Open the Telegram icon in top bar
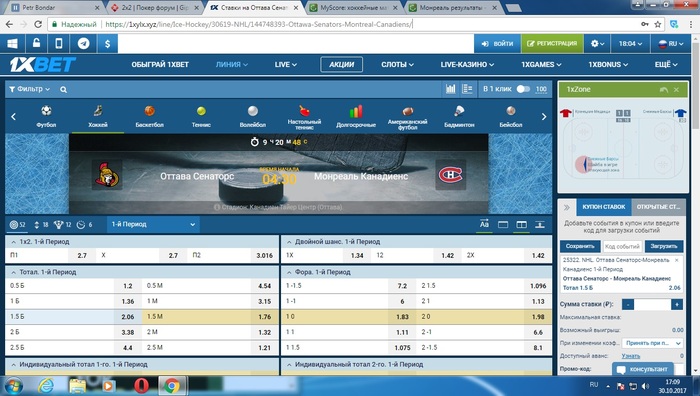700x396 pixels. [83, 44]
